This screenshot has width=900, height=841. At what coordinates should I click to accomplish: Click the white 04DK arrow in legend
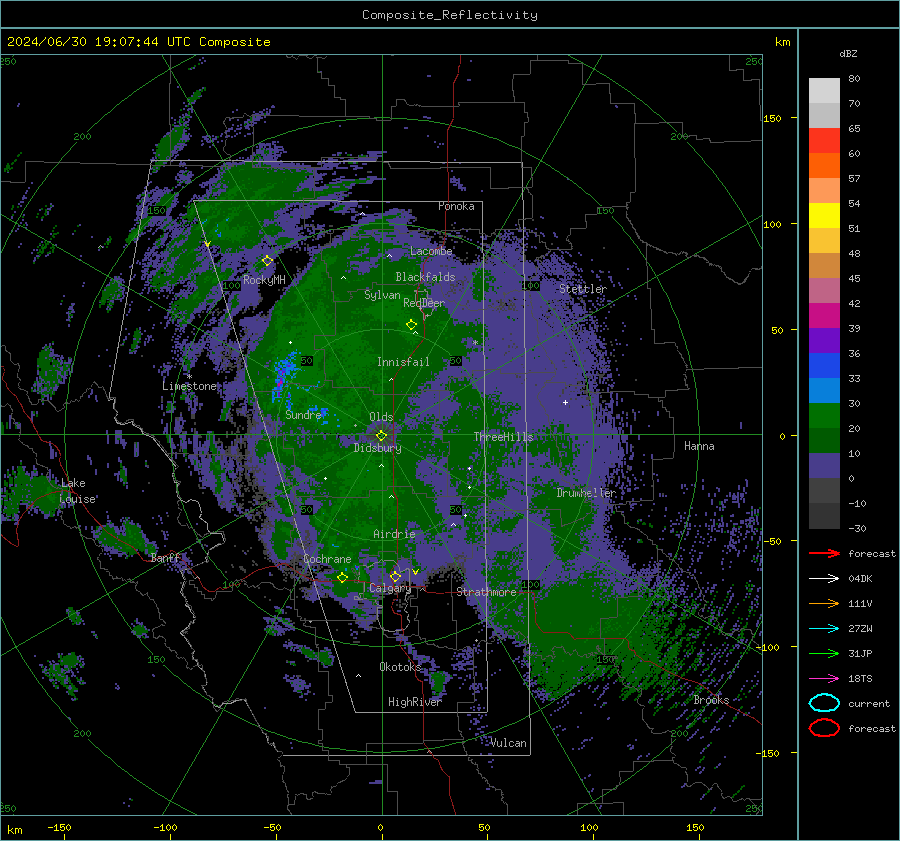pos(824,578)
